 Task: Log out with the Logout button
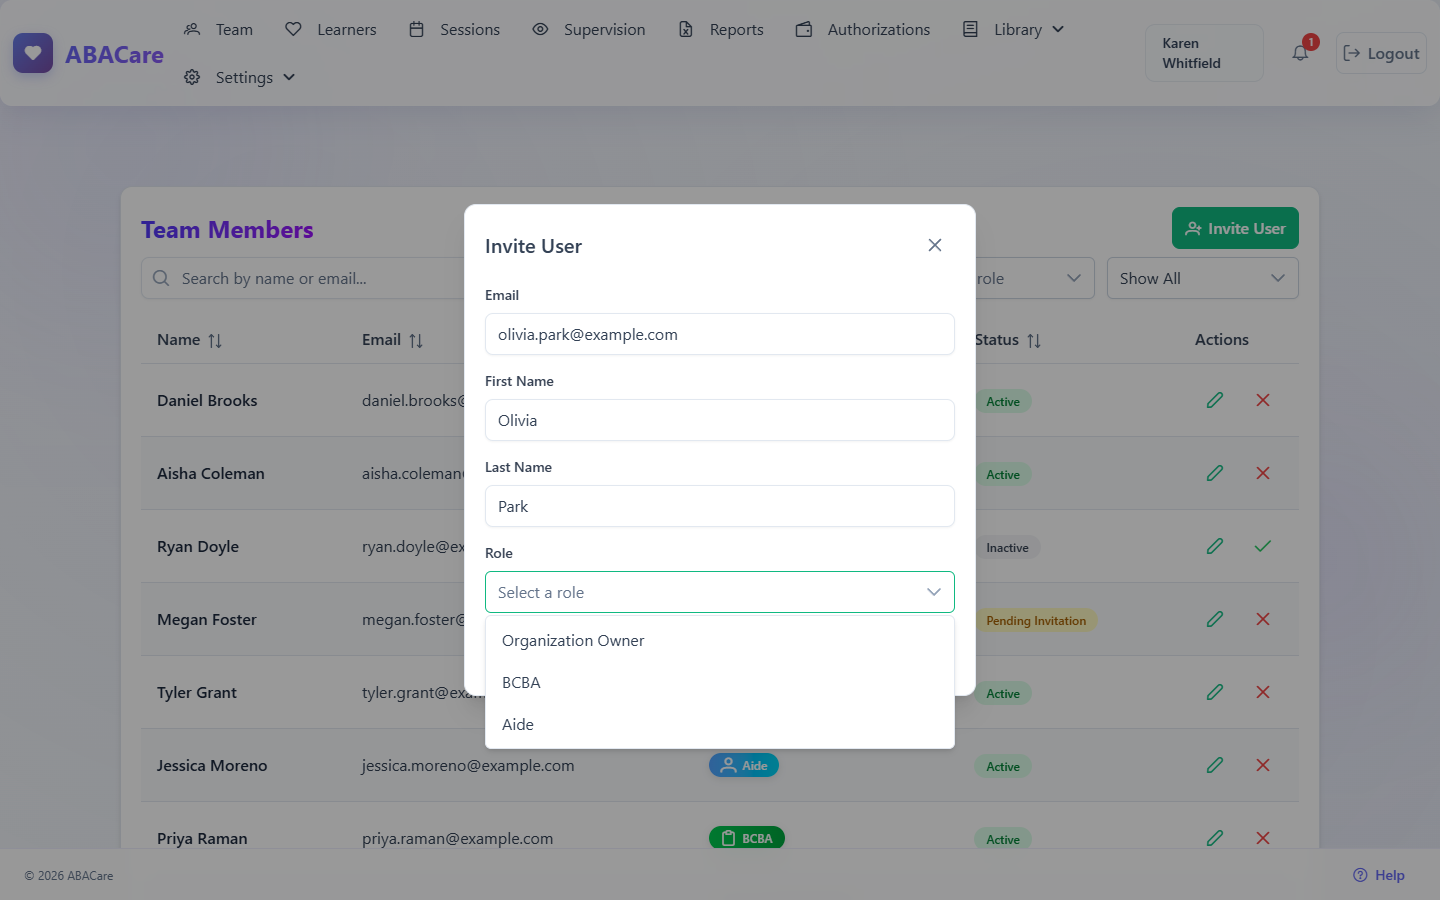(x=1381, y=53)
